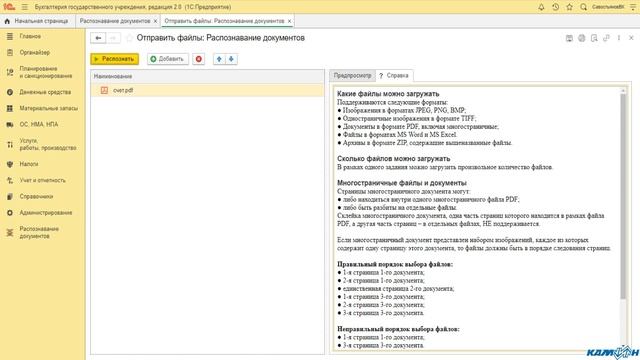The width and height of the screenshot is (640, 360).
Task: Select the счет.pdf file row
Action: tap(207, 90)
